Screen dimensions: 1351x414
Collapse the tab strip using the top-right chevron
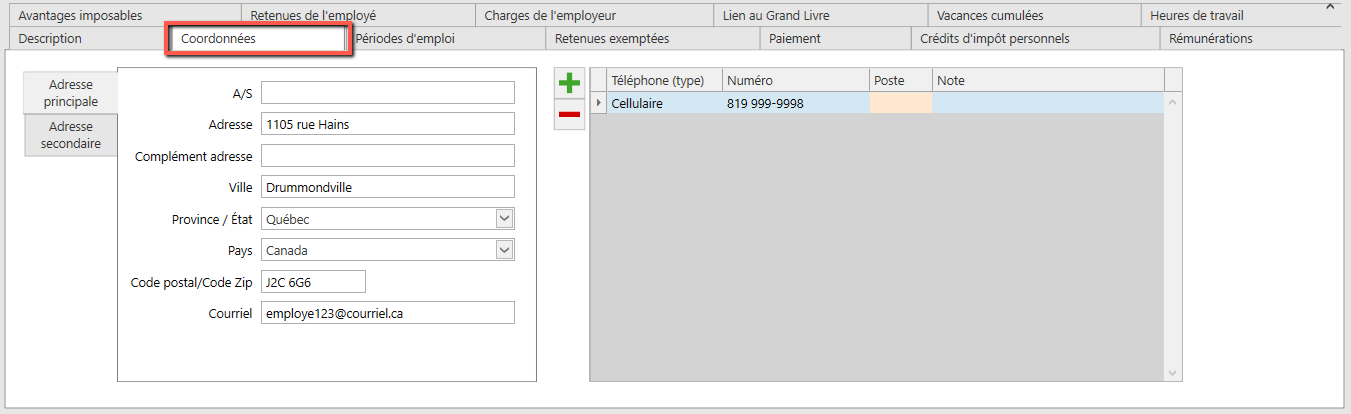coord(1330,7)
